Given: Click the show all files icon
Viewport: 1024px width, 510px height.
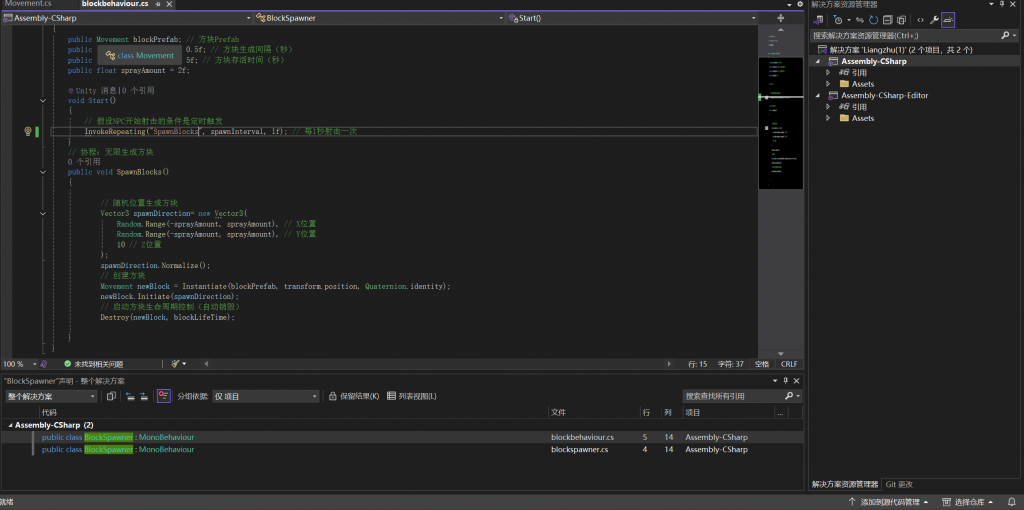Looking at the screenshot, I should coord(901,20).
